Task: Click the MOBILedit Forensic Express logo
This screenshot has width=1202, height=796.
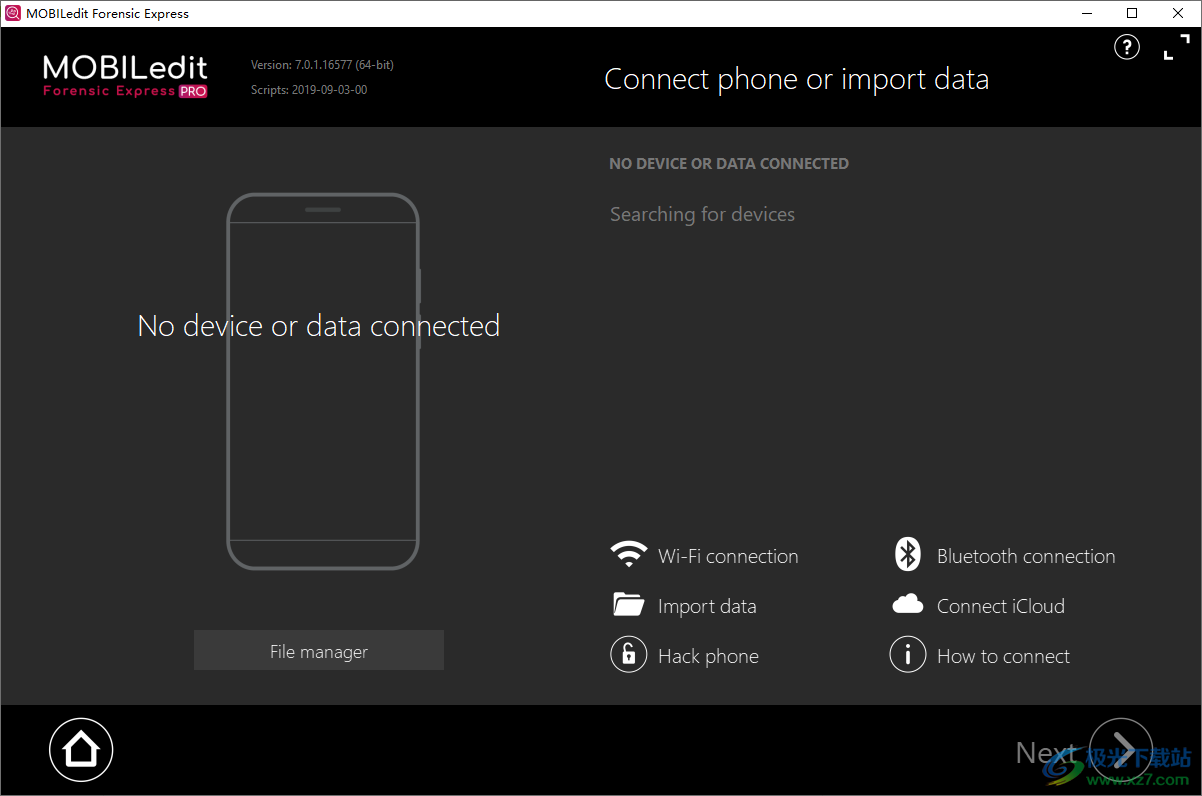Action: [x=126, y=76]
